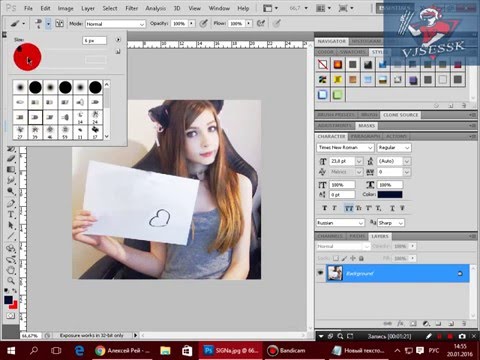The image size is (480, 360).
Task: Open the Flow slider dropdown
Action: (x=249, y=24)
